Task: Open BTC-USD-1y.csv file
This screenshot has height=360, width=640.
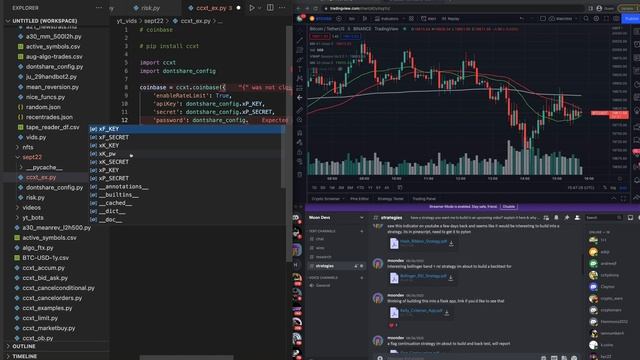Action: point(45,258)
